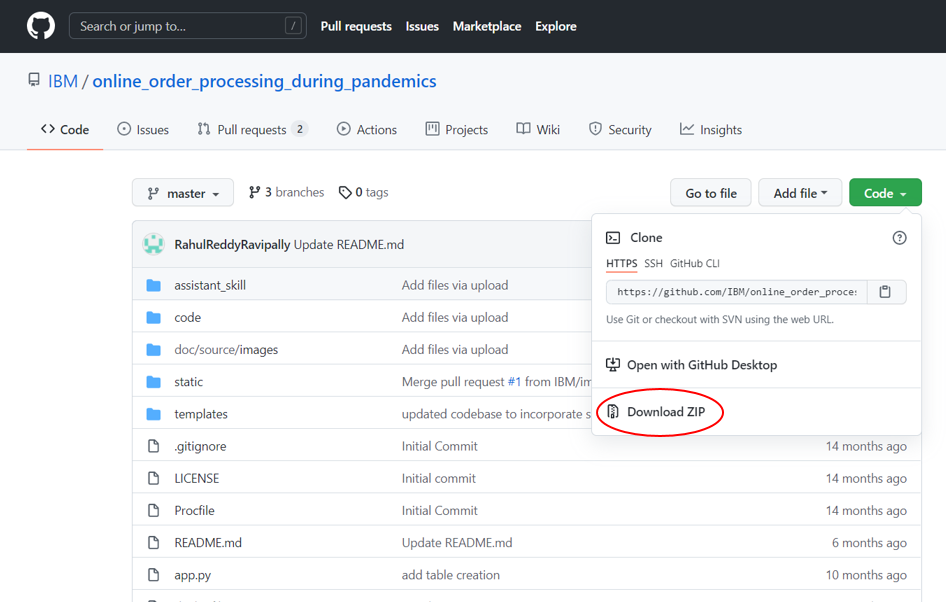Viewport: 946px width, 602px height.
Task: Click the online_order_processing_during_pandemics repo link
Action: [x=264, y=81]
